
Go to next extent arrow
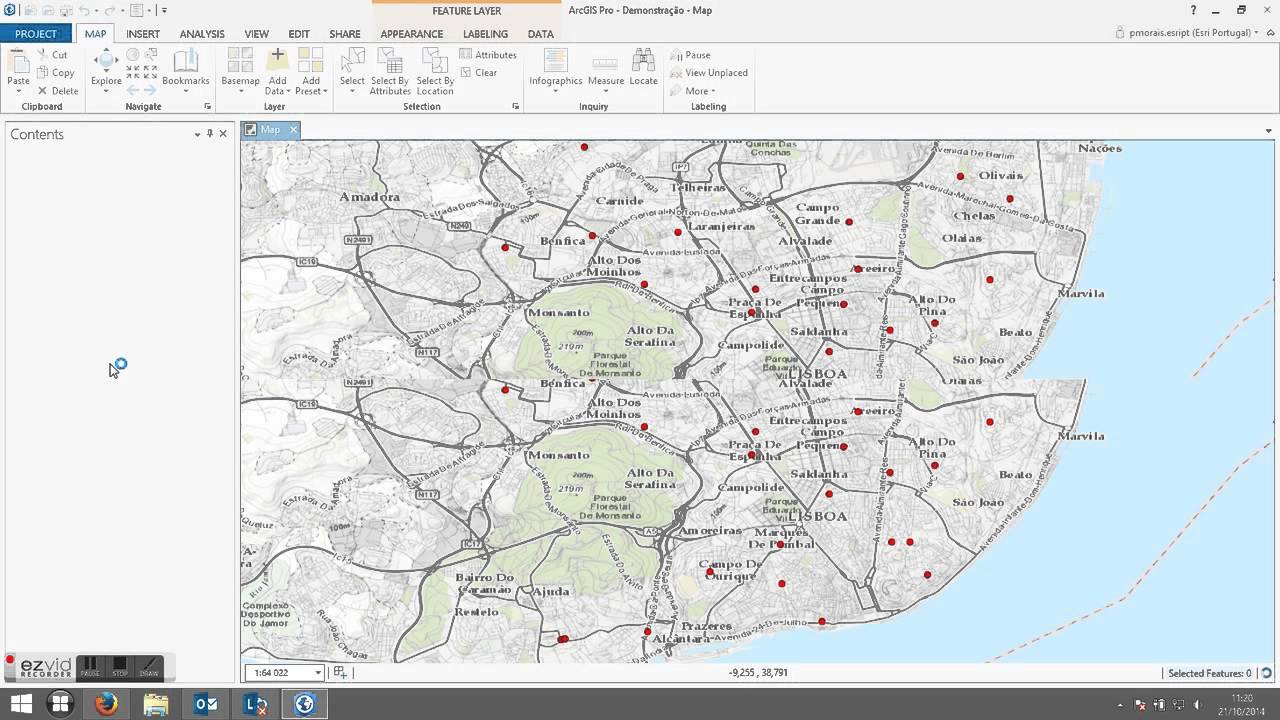pos(149,90)
